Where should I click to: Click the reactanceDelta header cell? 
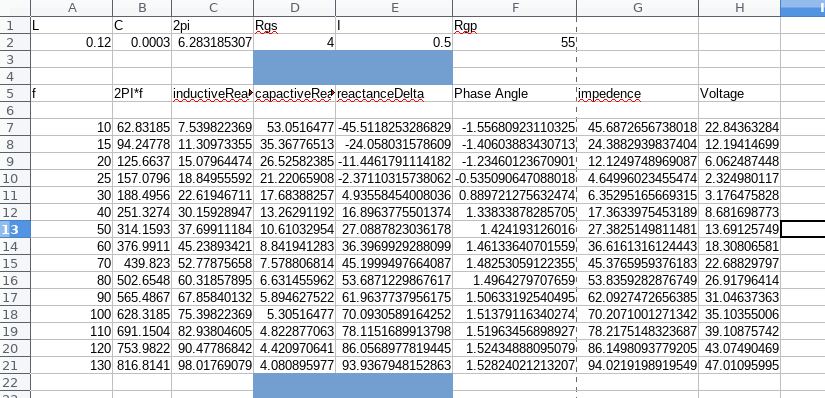tap(394, 93)
